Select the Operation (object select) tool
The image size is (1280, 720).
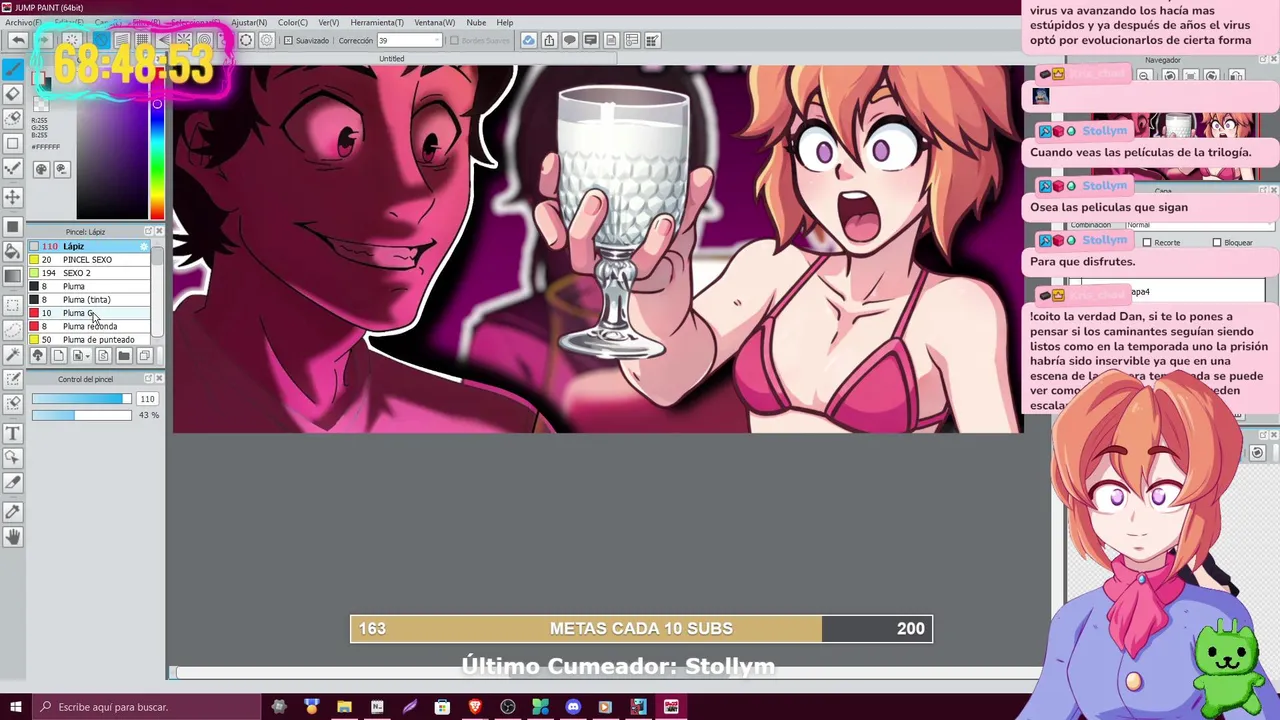13,458
